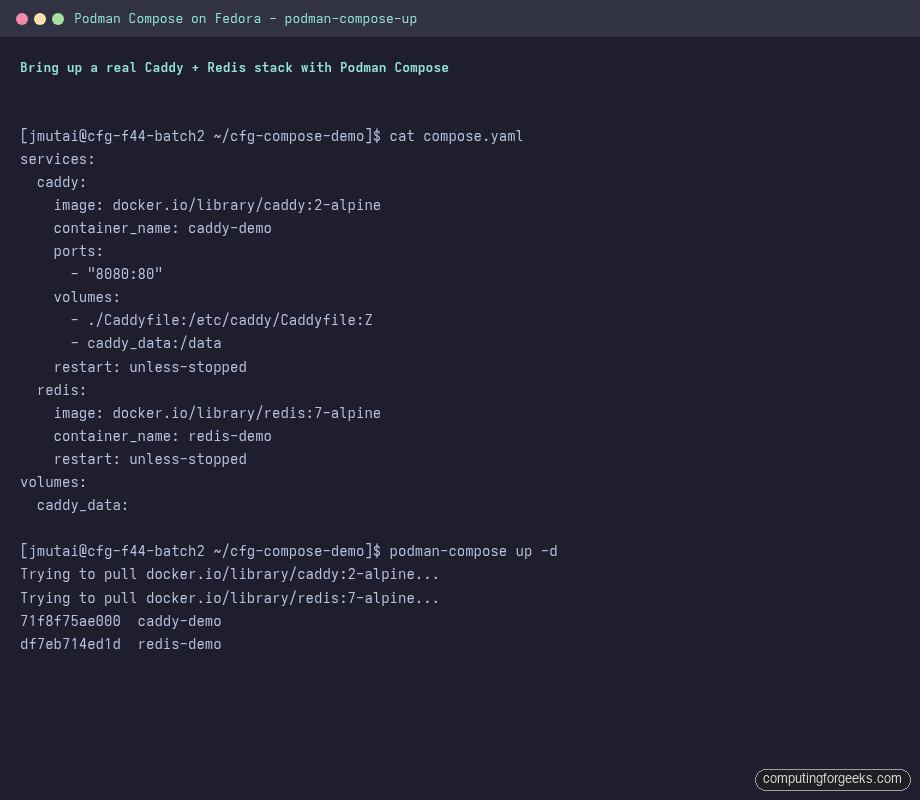Click the caddy: service key
This screenshot has height=800, width=920.
point(62,183)
